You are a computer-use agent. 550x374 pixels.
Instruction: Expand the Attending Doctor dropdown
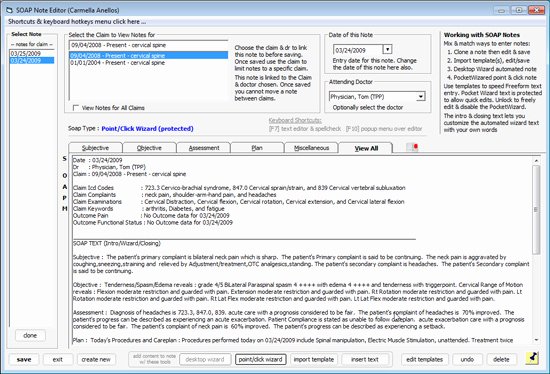click(420, 96)
